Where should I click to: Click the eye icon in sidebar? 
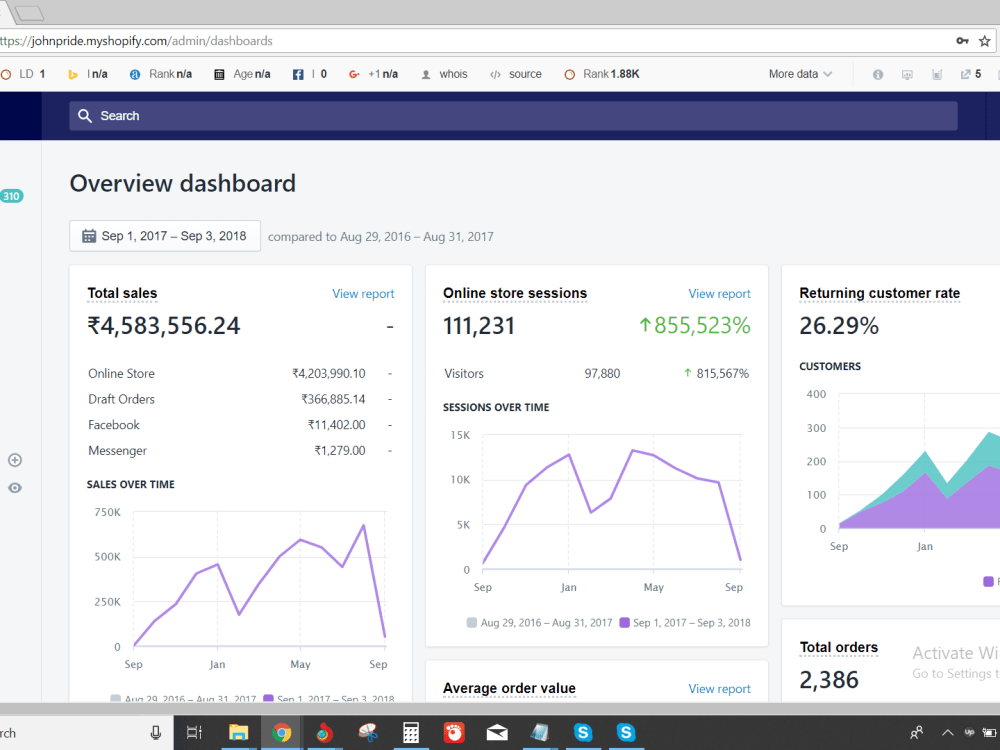(15, 488)
